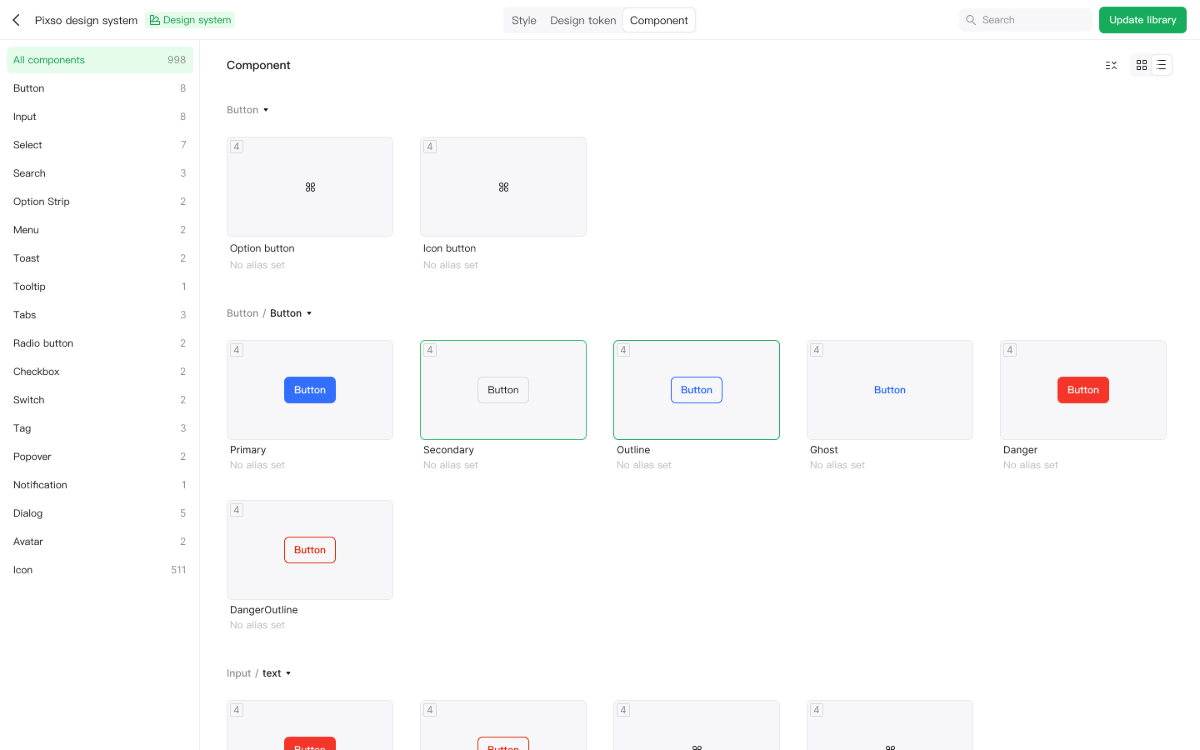Image resolution: width=1200 pixels, height=750 pixels.
Task: Click the Option button component name
Action: point(262,248)
